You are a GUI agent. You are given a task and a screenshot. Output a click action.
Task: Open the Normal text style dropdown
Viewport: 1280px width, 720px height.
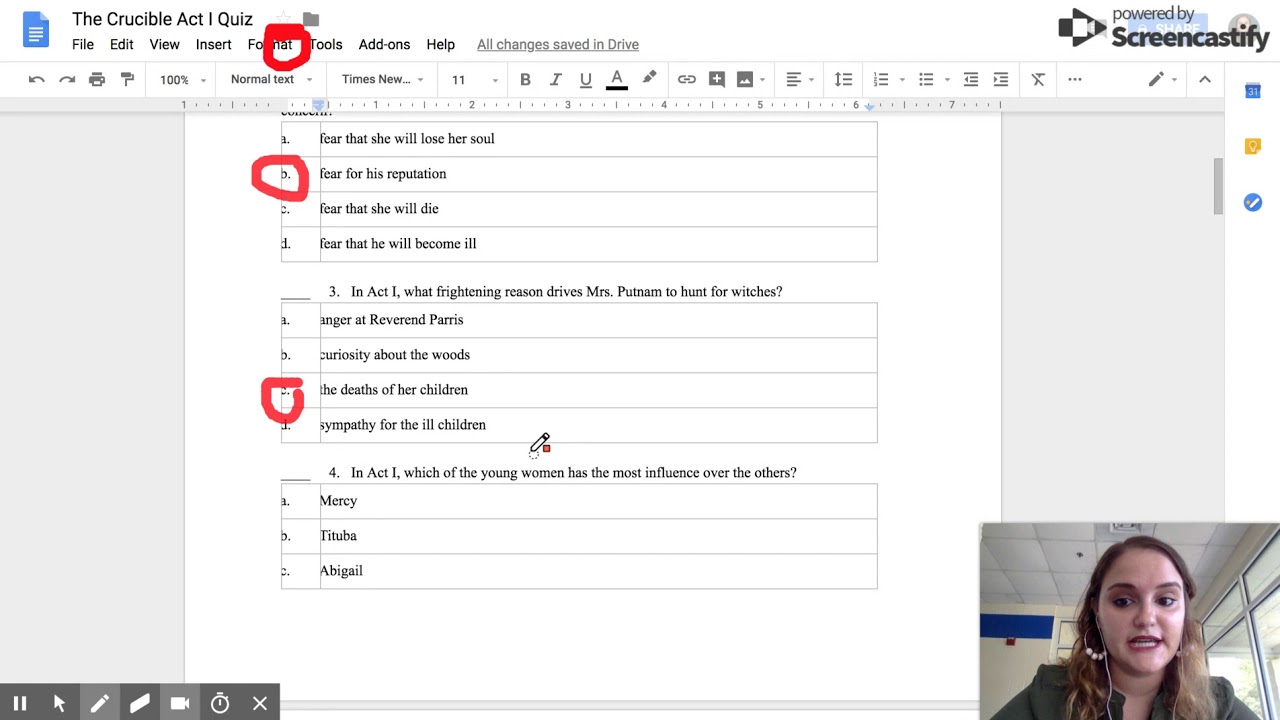pos(271,80)
